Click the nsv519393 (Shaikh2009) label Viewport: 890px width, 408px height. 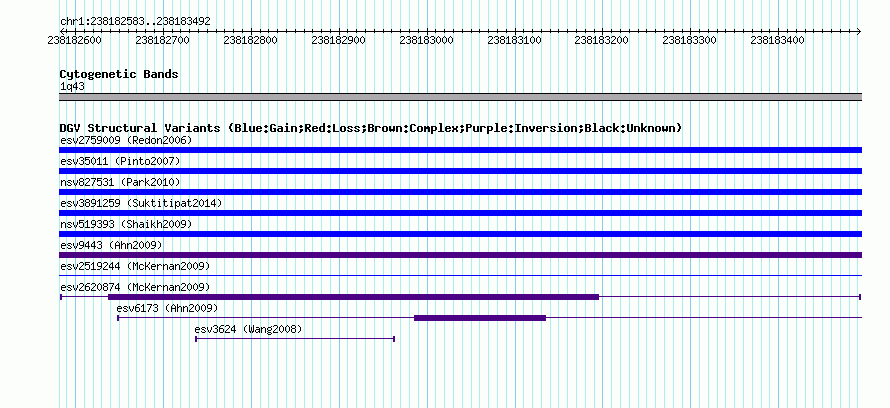coord(126,224)
